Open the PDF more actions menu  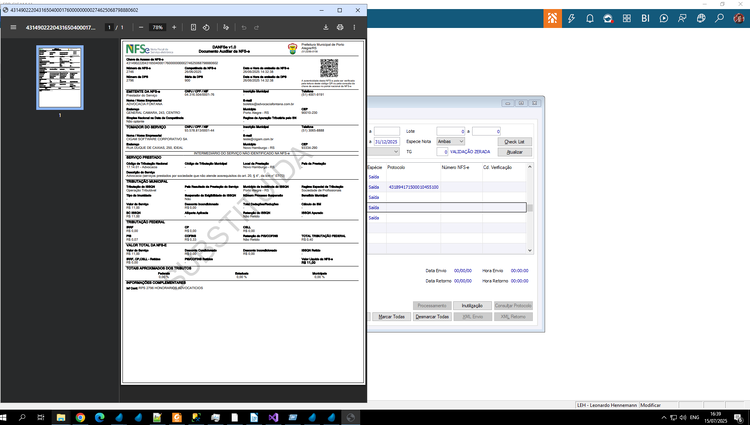click(354, 27)
